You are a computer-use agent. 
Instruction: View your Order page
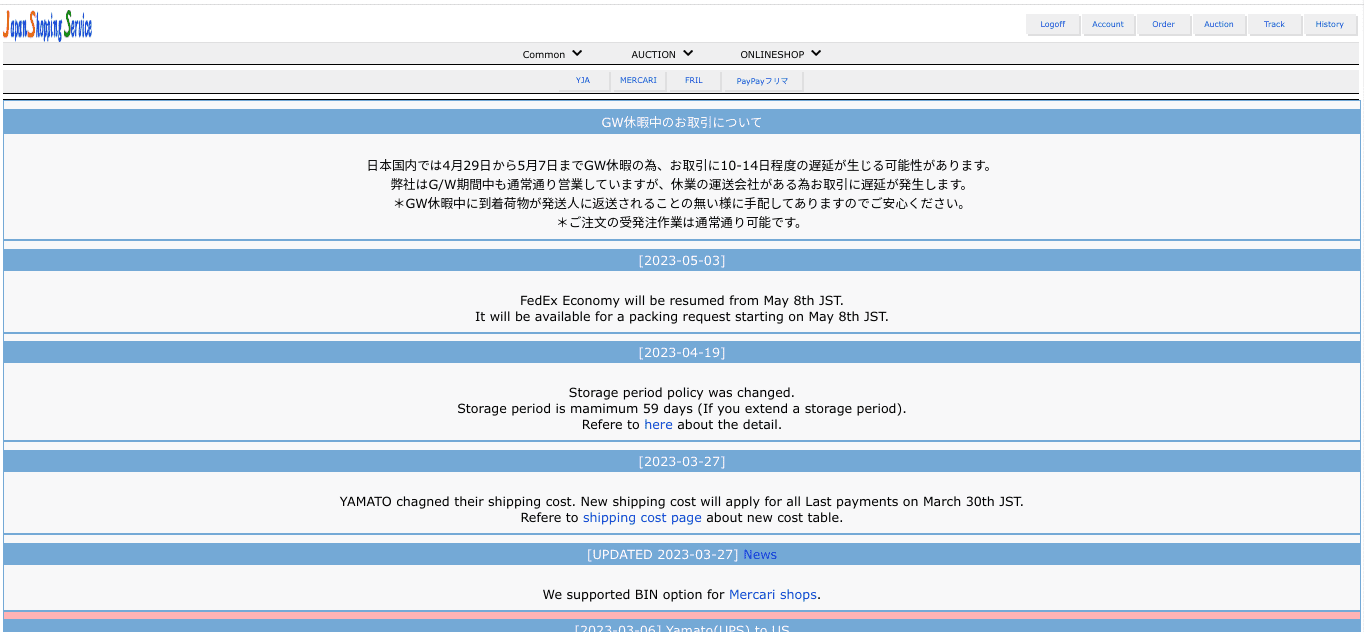point(1164,24)
